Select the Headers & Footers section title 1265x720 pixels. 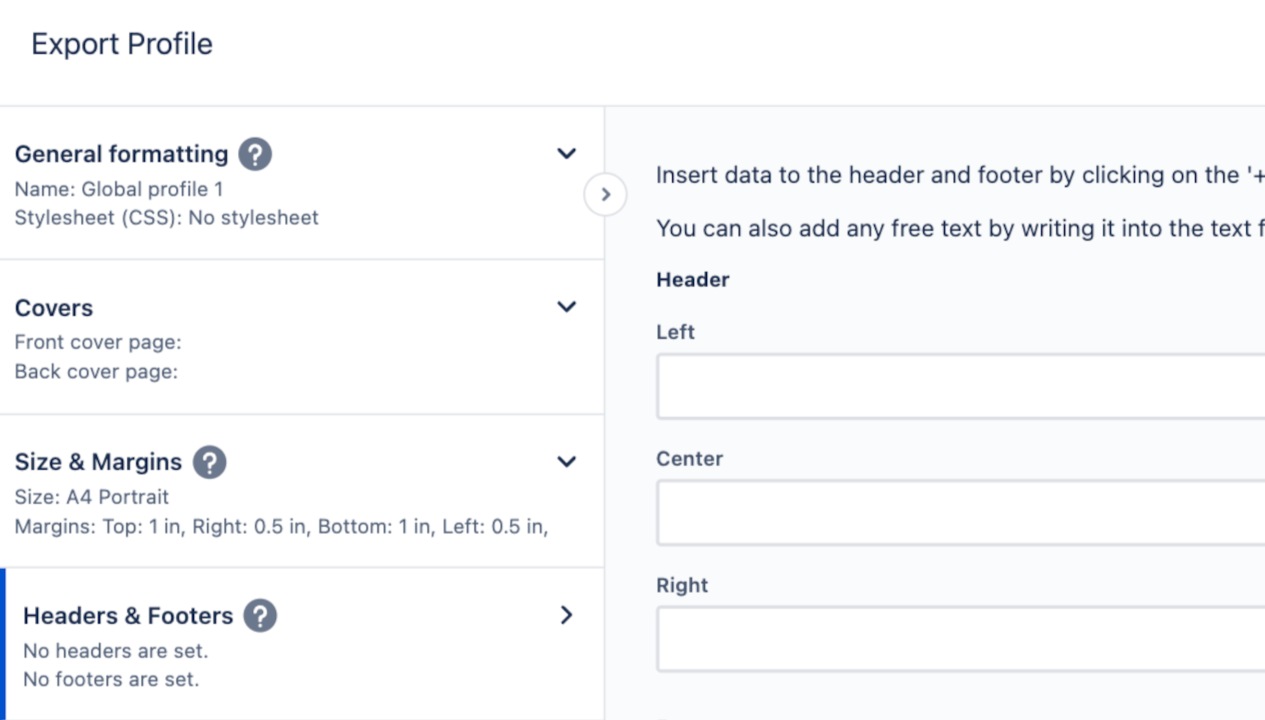[128, 616]
